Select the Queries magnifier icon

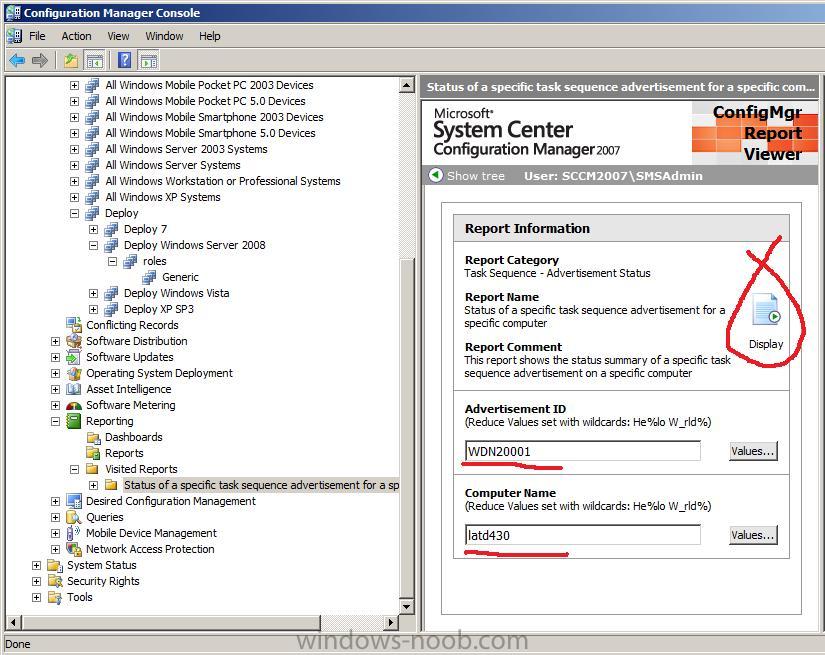coord(74,517)
